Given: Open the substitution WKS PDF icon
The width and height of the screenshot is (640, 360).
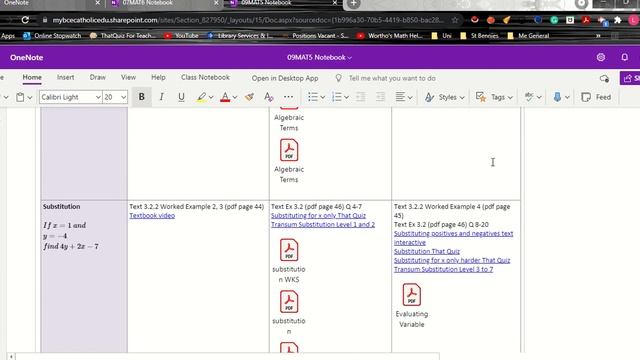Looking at the screenshot, I should (x=289, y=250).
